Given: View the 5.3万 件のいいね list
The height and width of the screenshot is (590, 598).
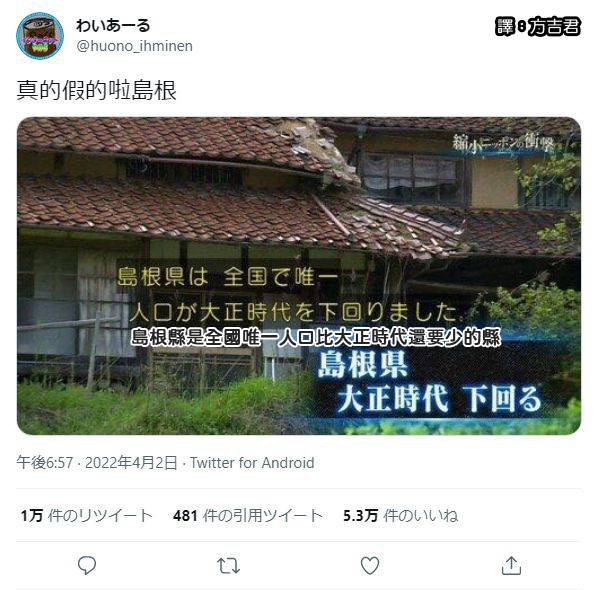Looking at the screenshot, I should pyautogui.click(x=400, y=515).
